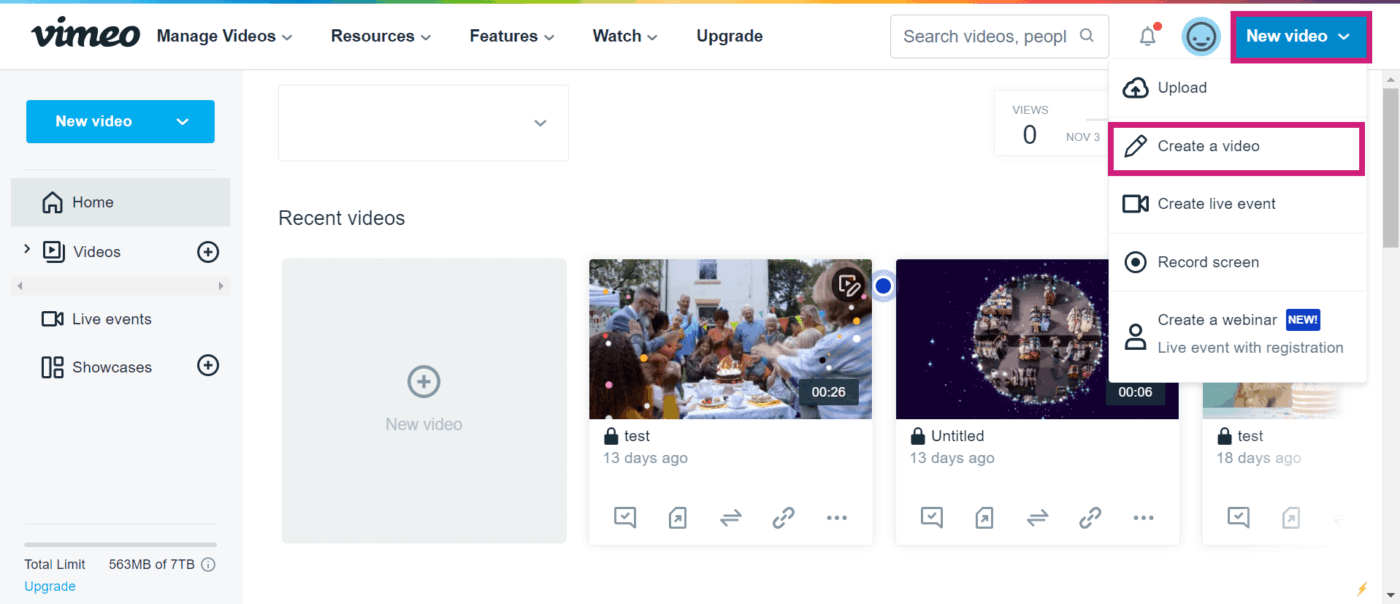Image resolution: width=1400 pixels, height=604 pixels.
Task: Expand the Videos tree in the sidebar
Action: tap(27, 250)
